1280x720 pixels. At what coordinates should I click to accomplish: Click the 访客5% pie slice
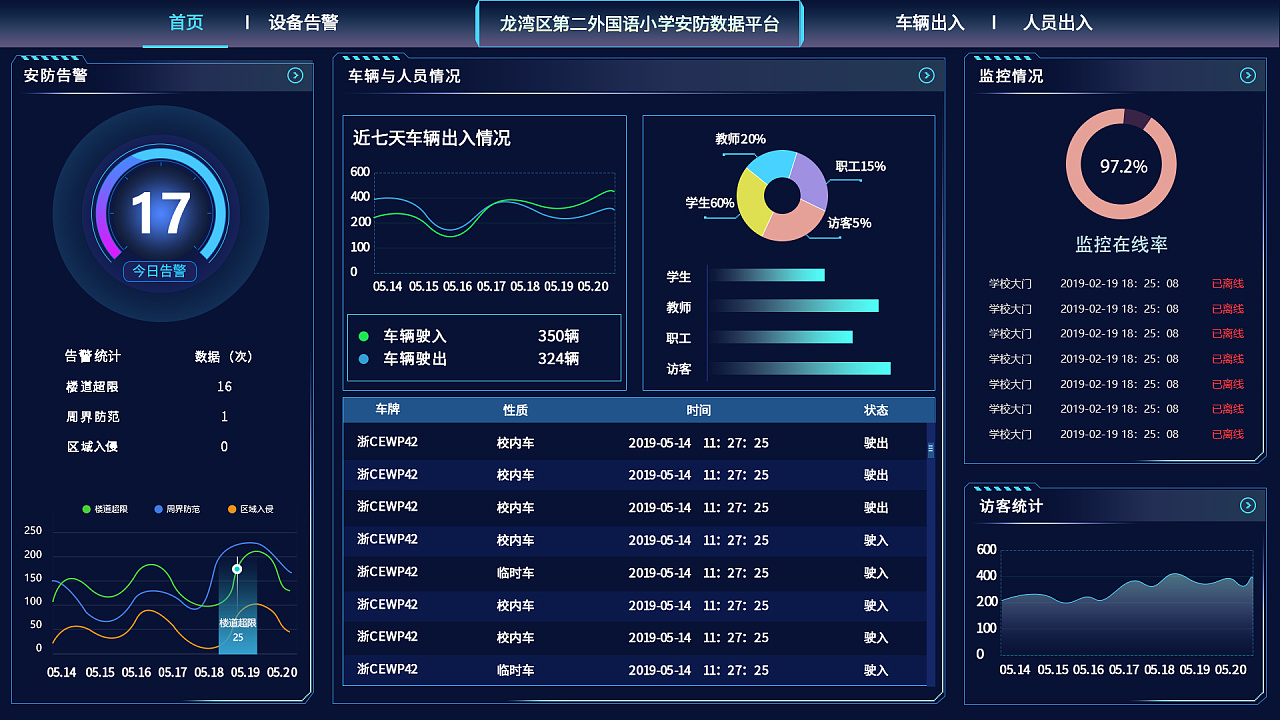point(792,226)
